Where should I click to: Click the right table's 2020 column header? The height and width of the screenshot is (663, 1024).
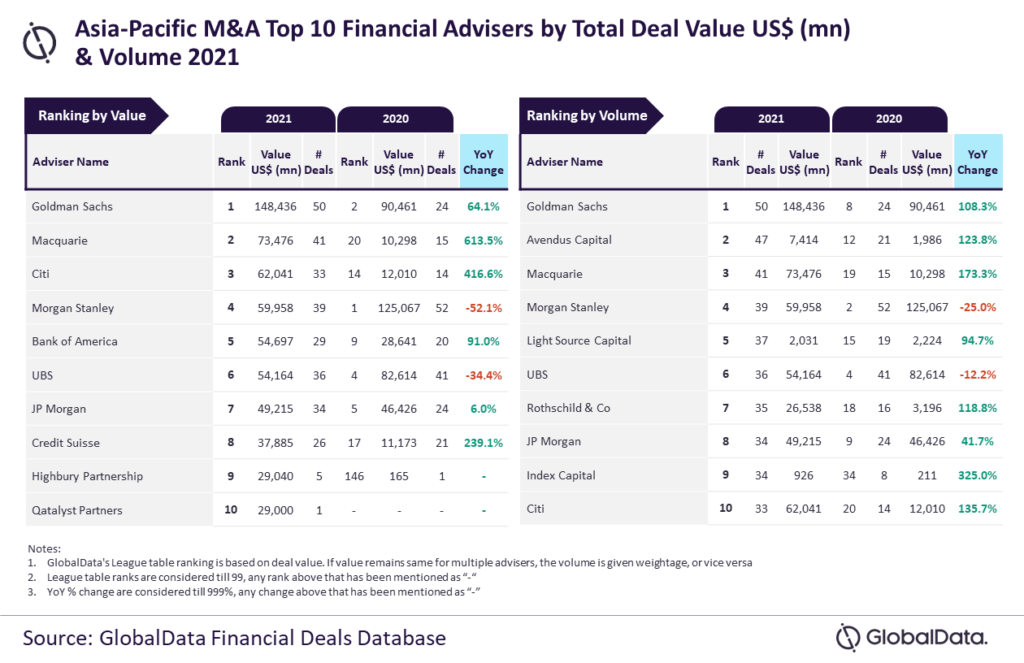tap(890, 119)
